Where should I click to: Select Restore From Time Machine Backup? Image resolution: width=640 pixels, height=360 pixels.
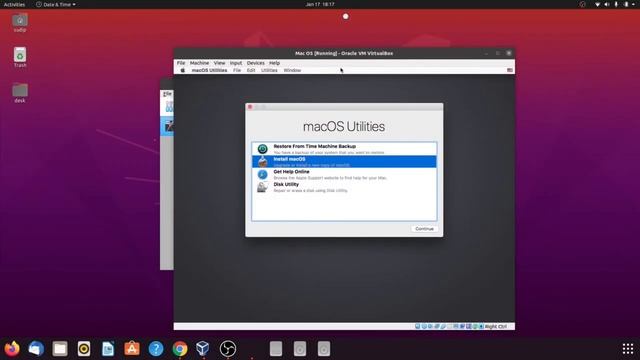pyautogui.click(x=344, y=149)
